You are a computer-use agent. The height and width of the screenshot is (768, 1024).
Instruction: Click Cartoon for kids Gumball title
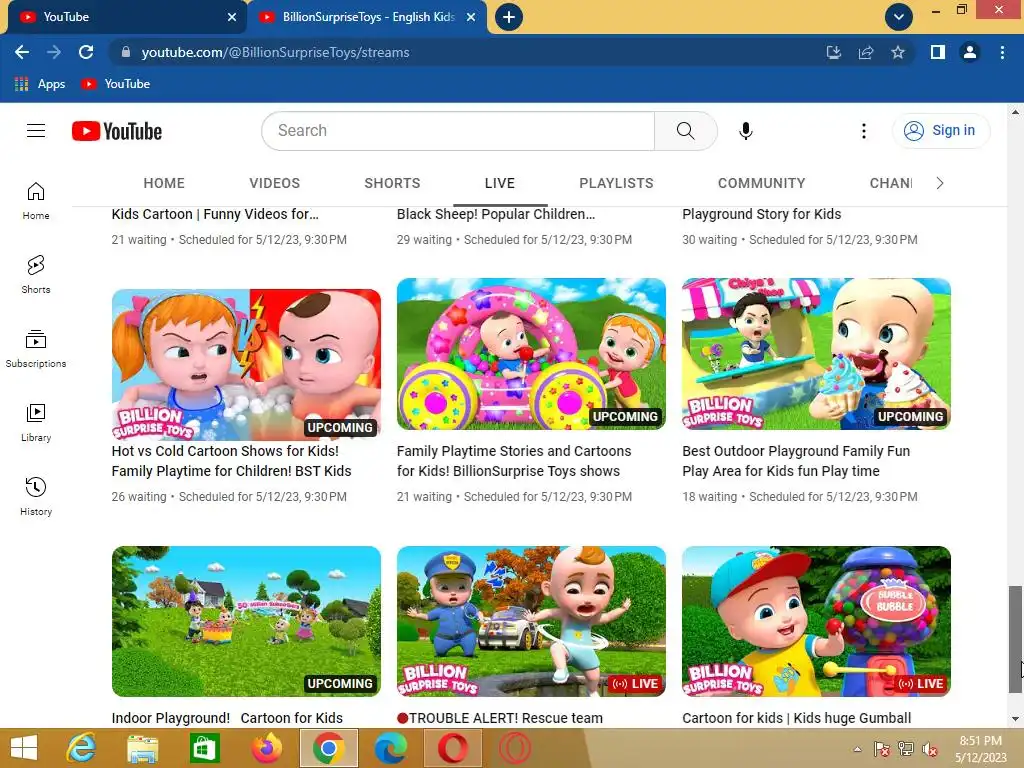click(797, 718)
